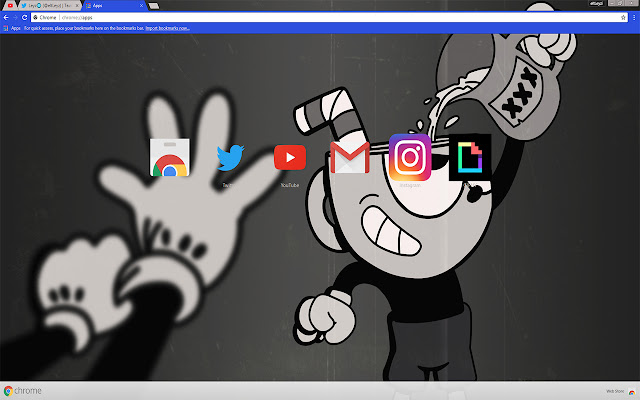Open the Chrome Web Store app icon

point(169,158)
